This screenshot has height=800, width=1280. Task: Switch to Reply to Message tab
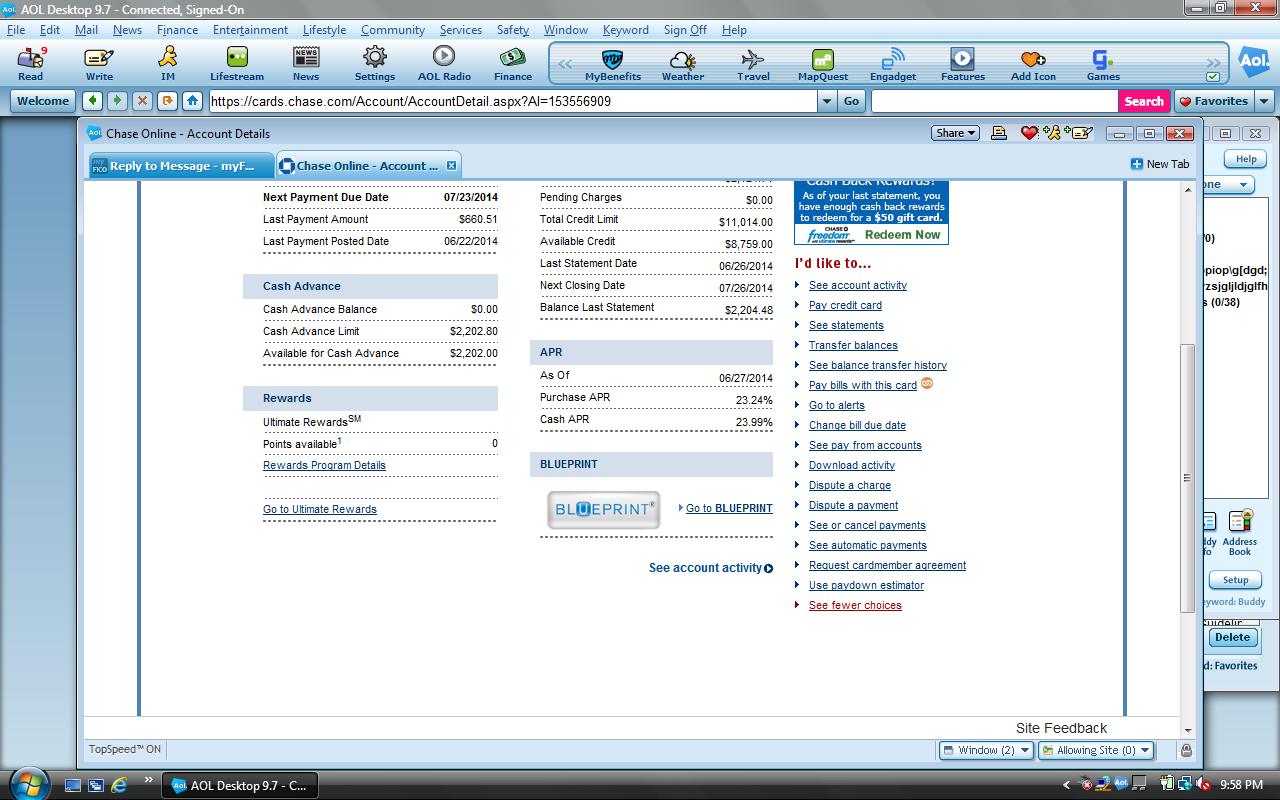[180, 166]
